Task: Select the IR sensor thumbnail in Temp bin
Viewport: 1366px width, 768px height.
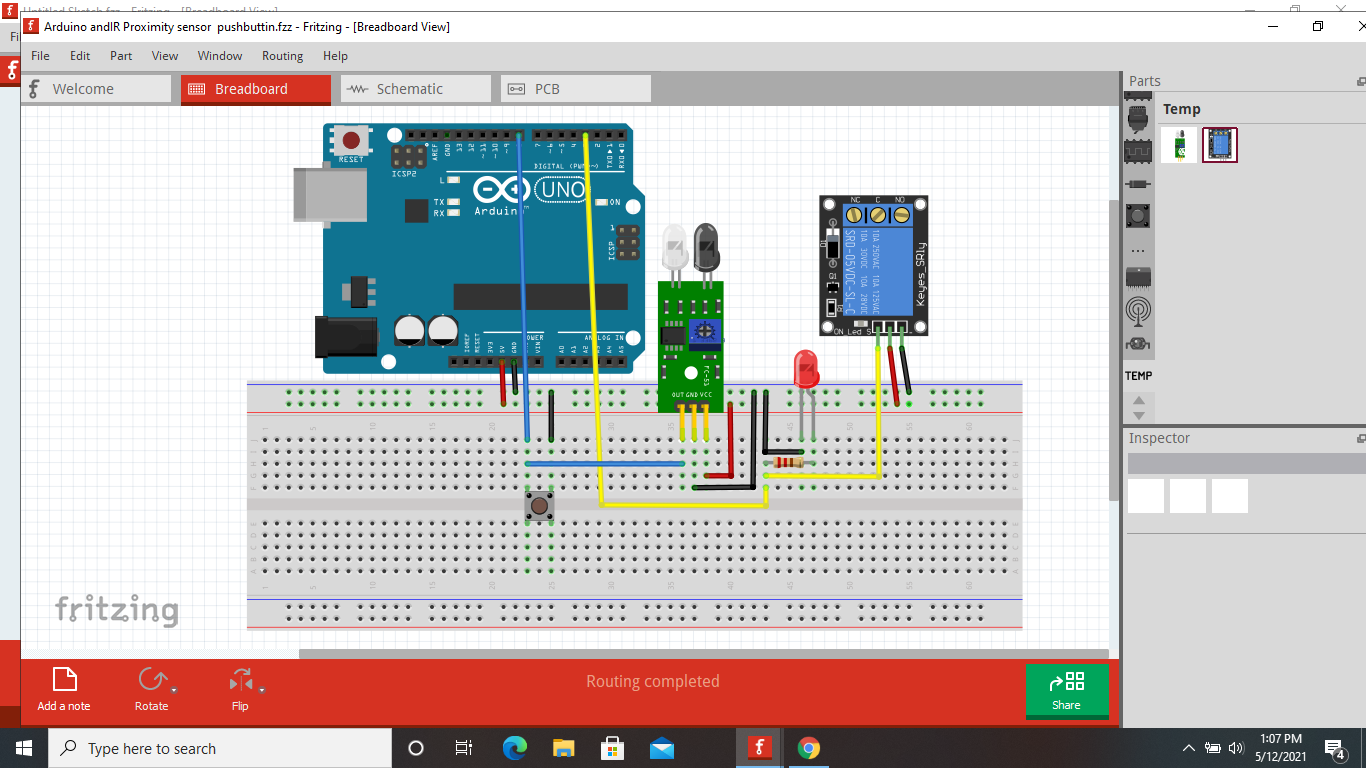Action: click(x=1177, y=145)
